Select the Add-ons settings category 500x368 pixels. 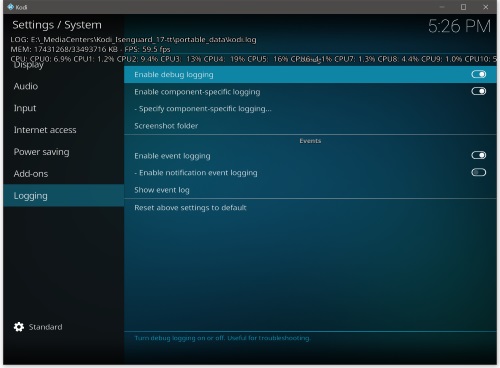63,174
